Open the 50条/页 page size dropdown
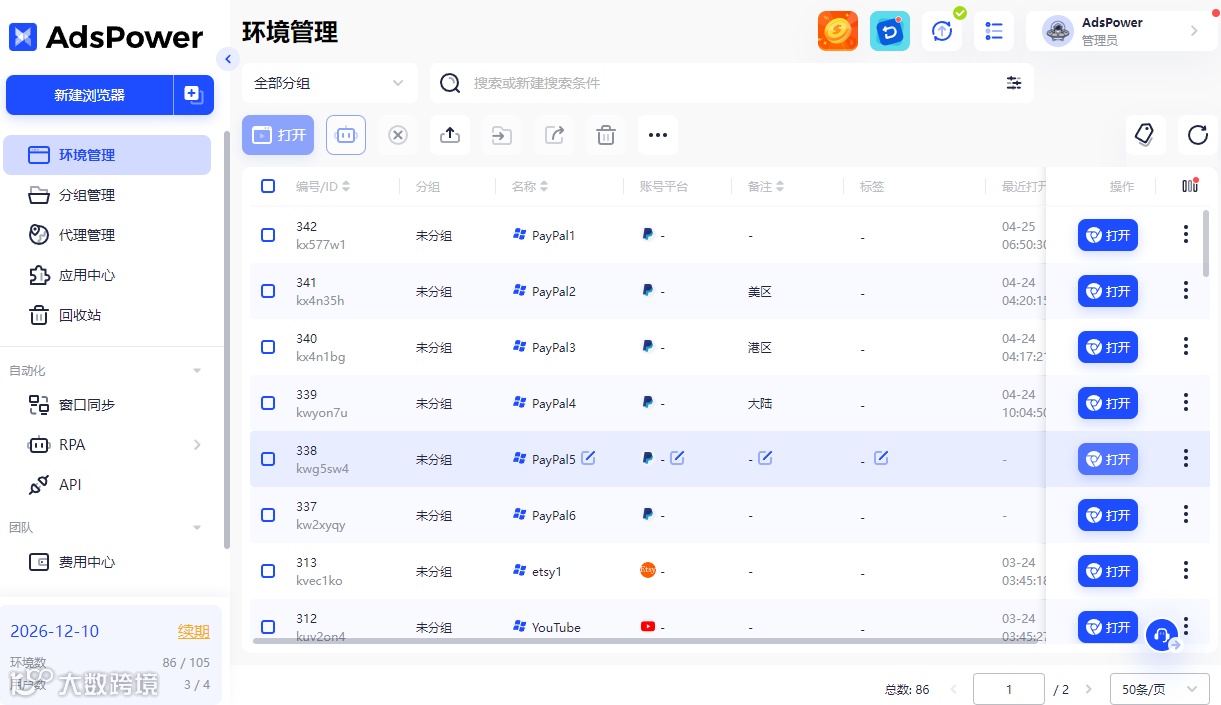1221x705 pixels. [x=1160, y=689]
